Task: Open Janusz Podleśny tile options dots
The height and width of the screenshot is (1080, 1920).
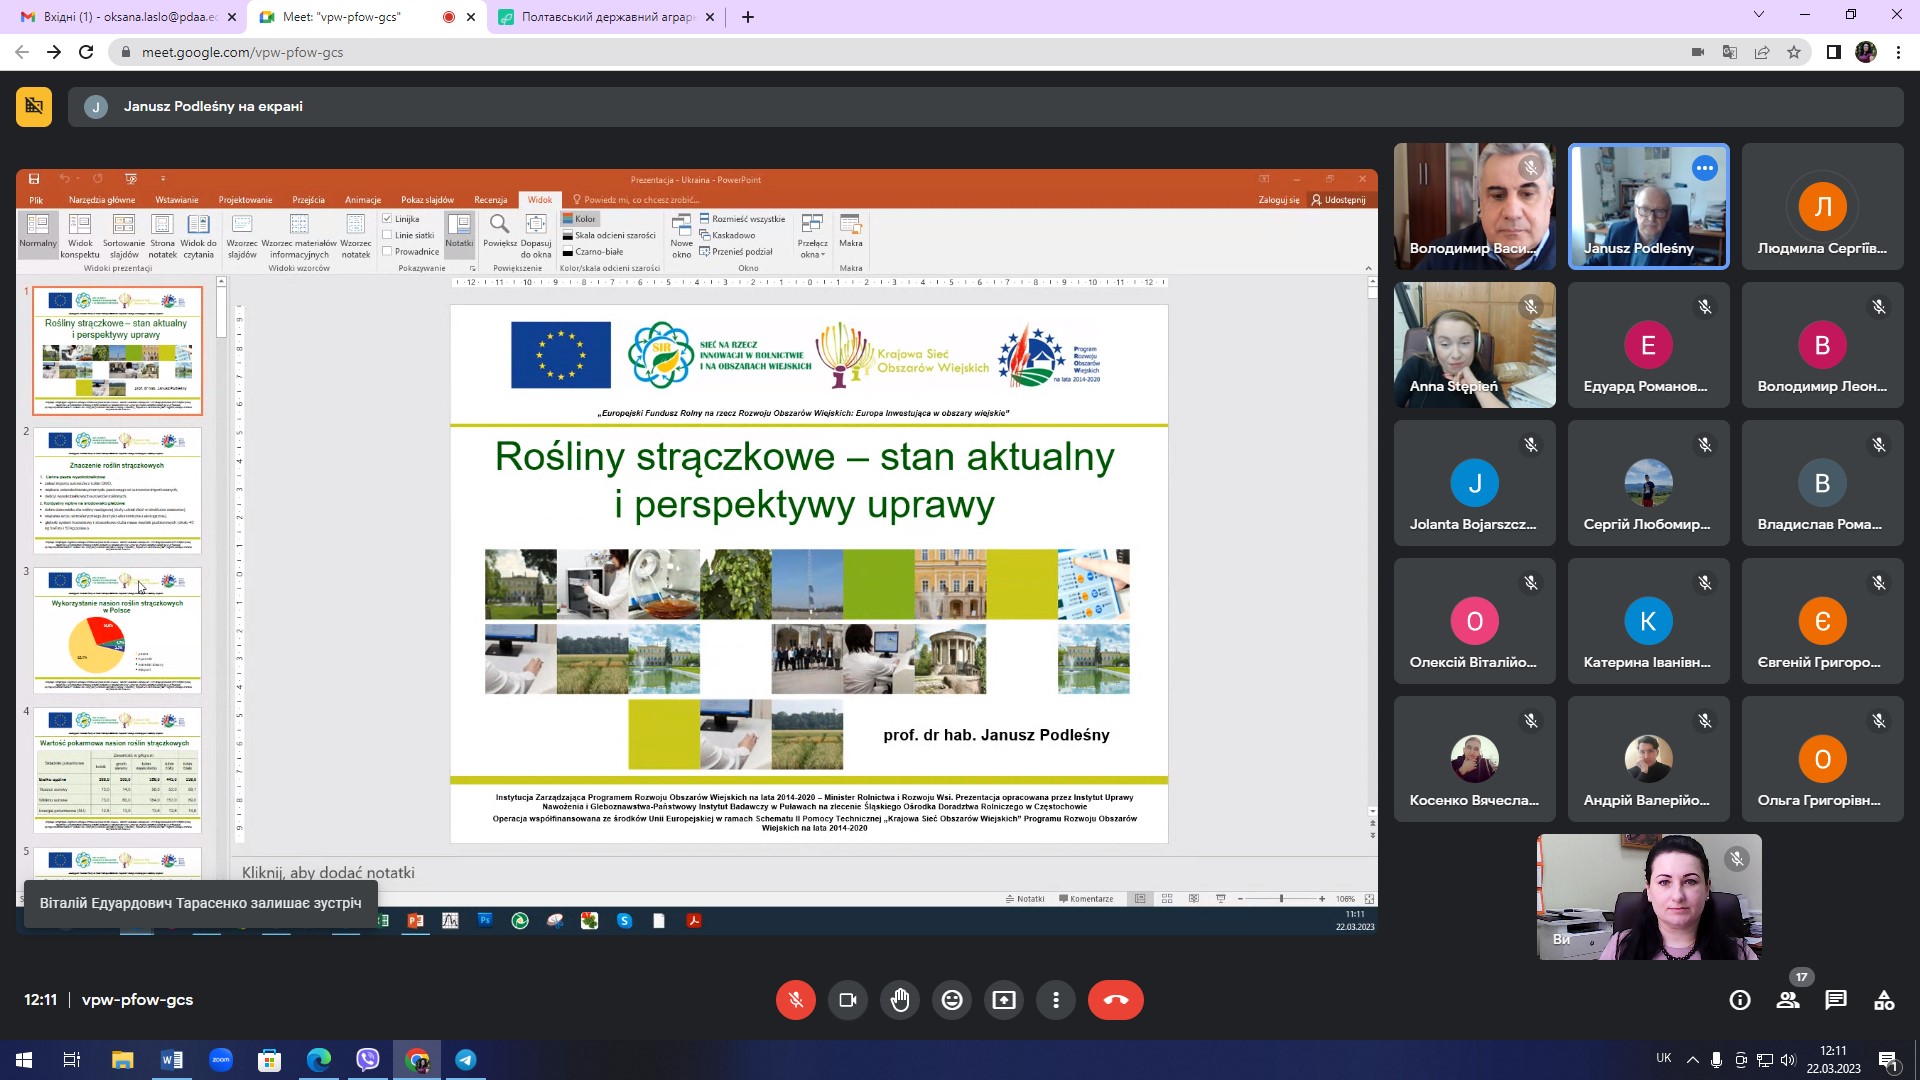Action: [x=1705, y=168]
